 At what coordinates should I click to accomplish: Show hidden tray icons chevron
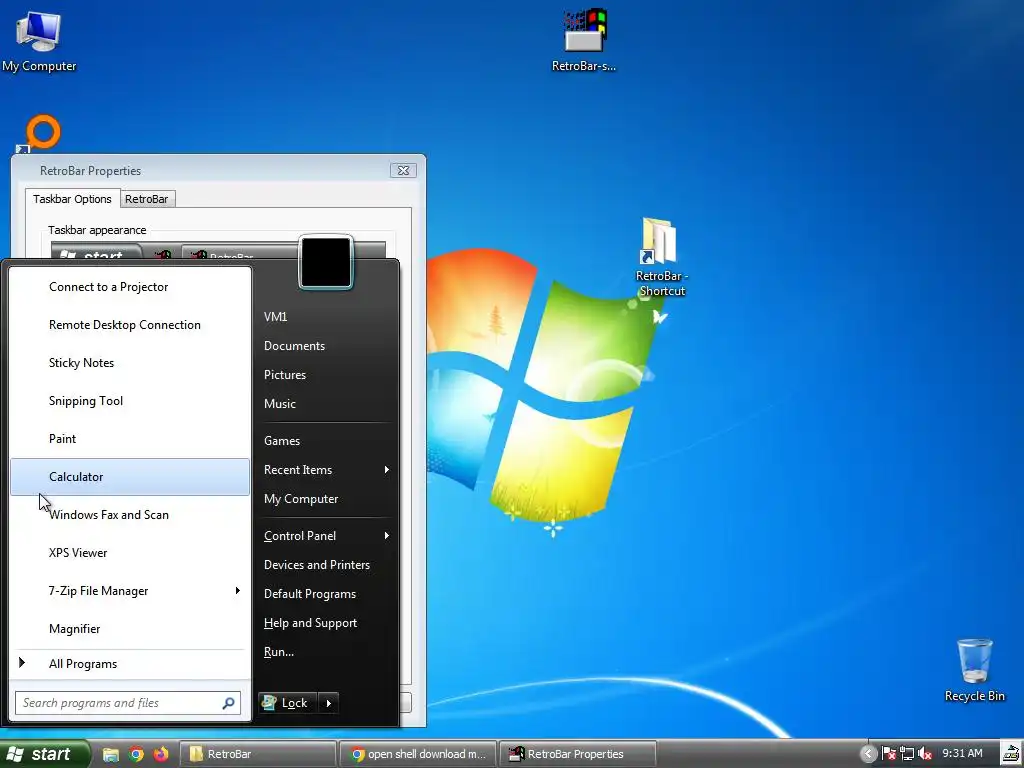[x=868, y=754]
